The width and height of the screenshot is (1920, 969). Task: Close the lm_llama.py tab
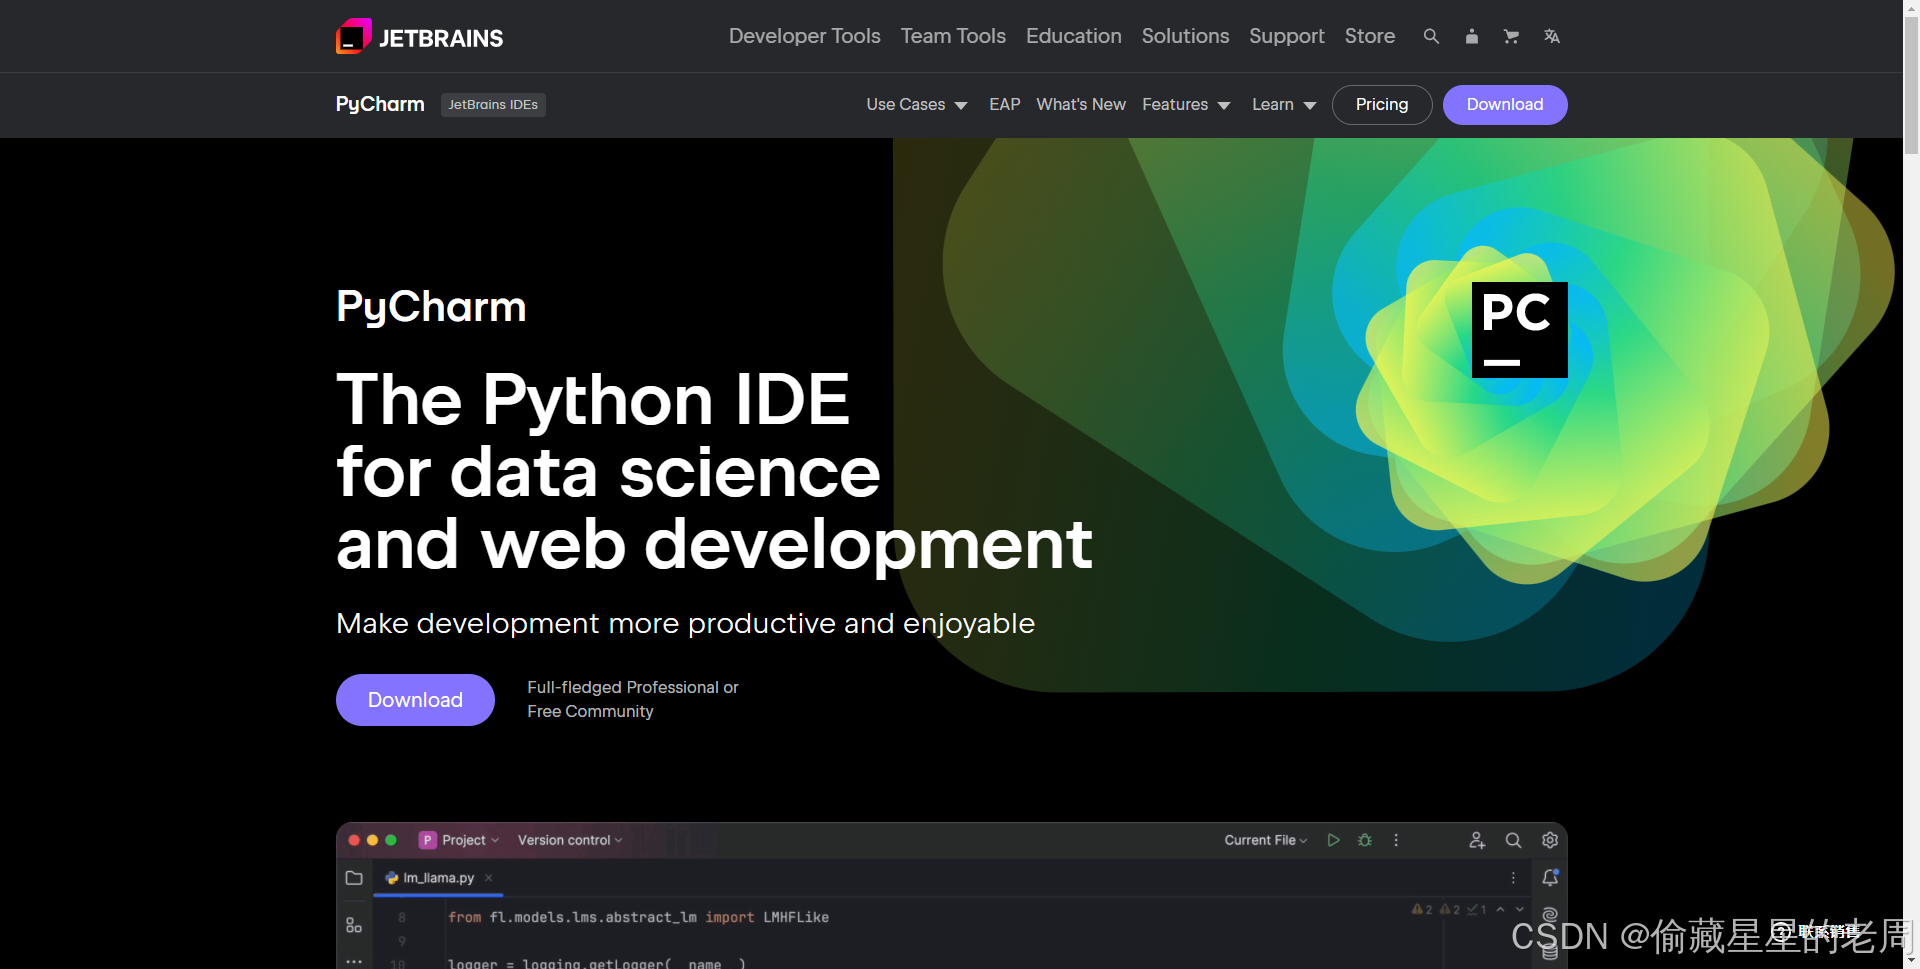click(x=489, y=878)
